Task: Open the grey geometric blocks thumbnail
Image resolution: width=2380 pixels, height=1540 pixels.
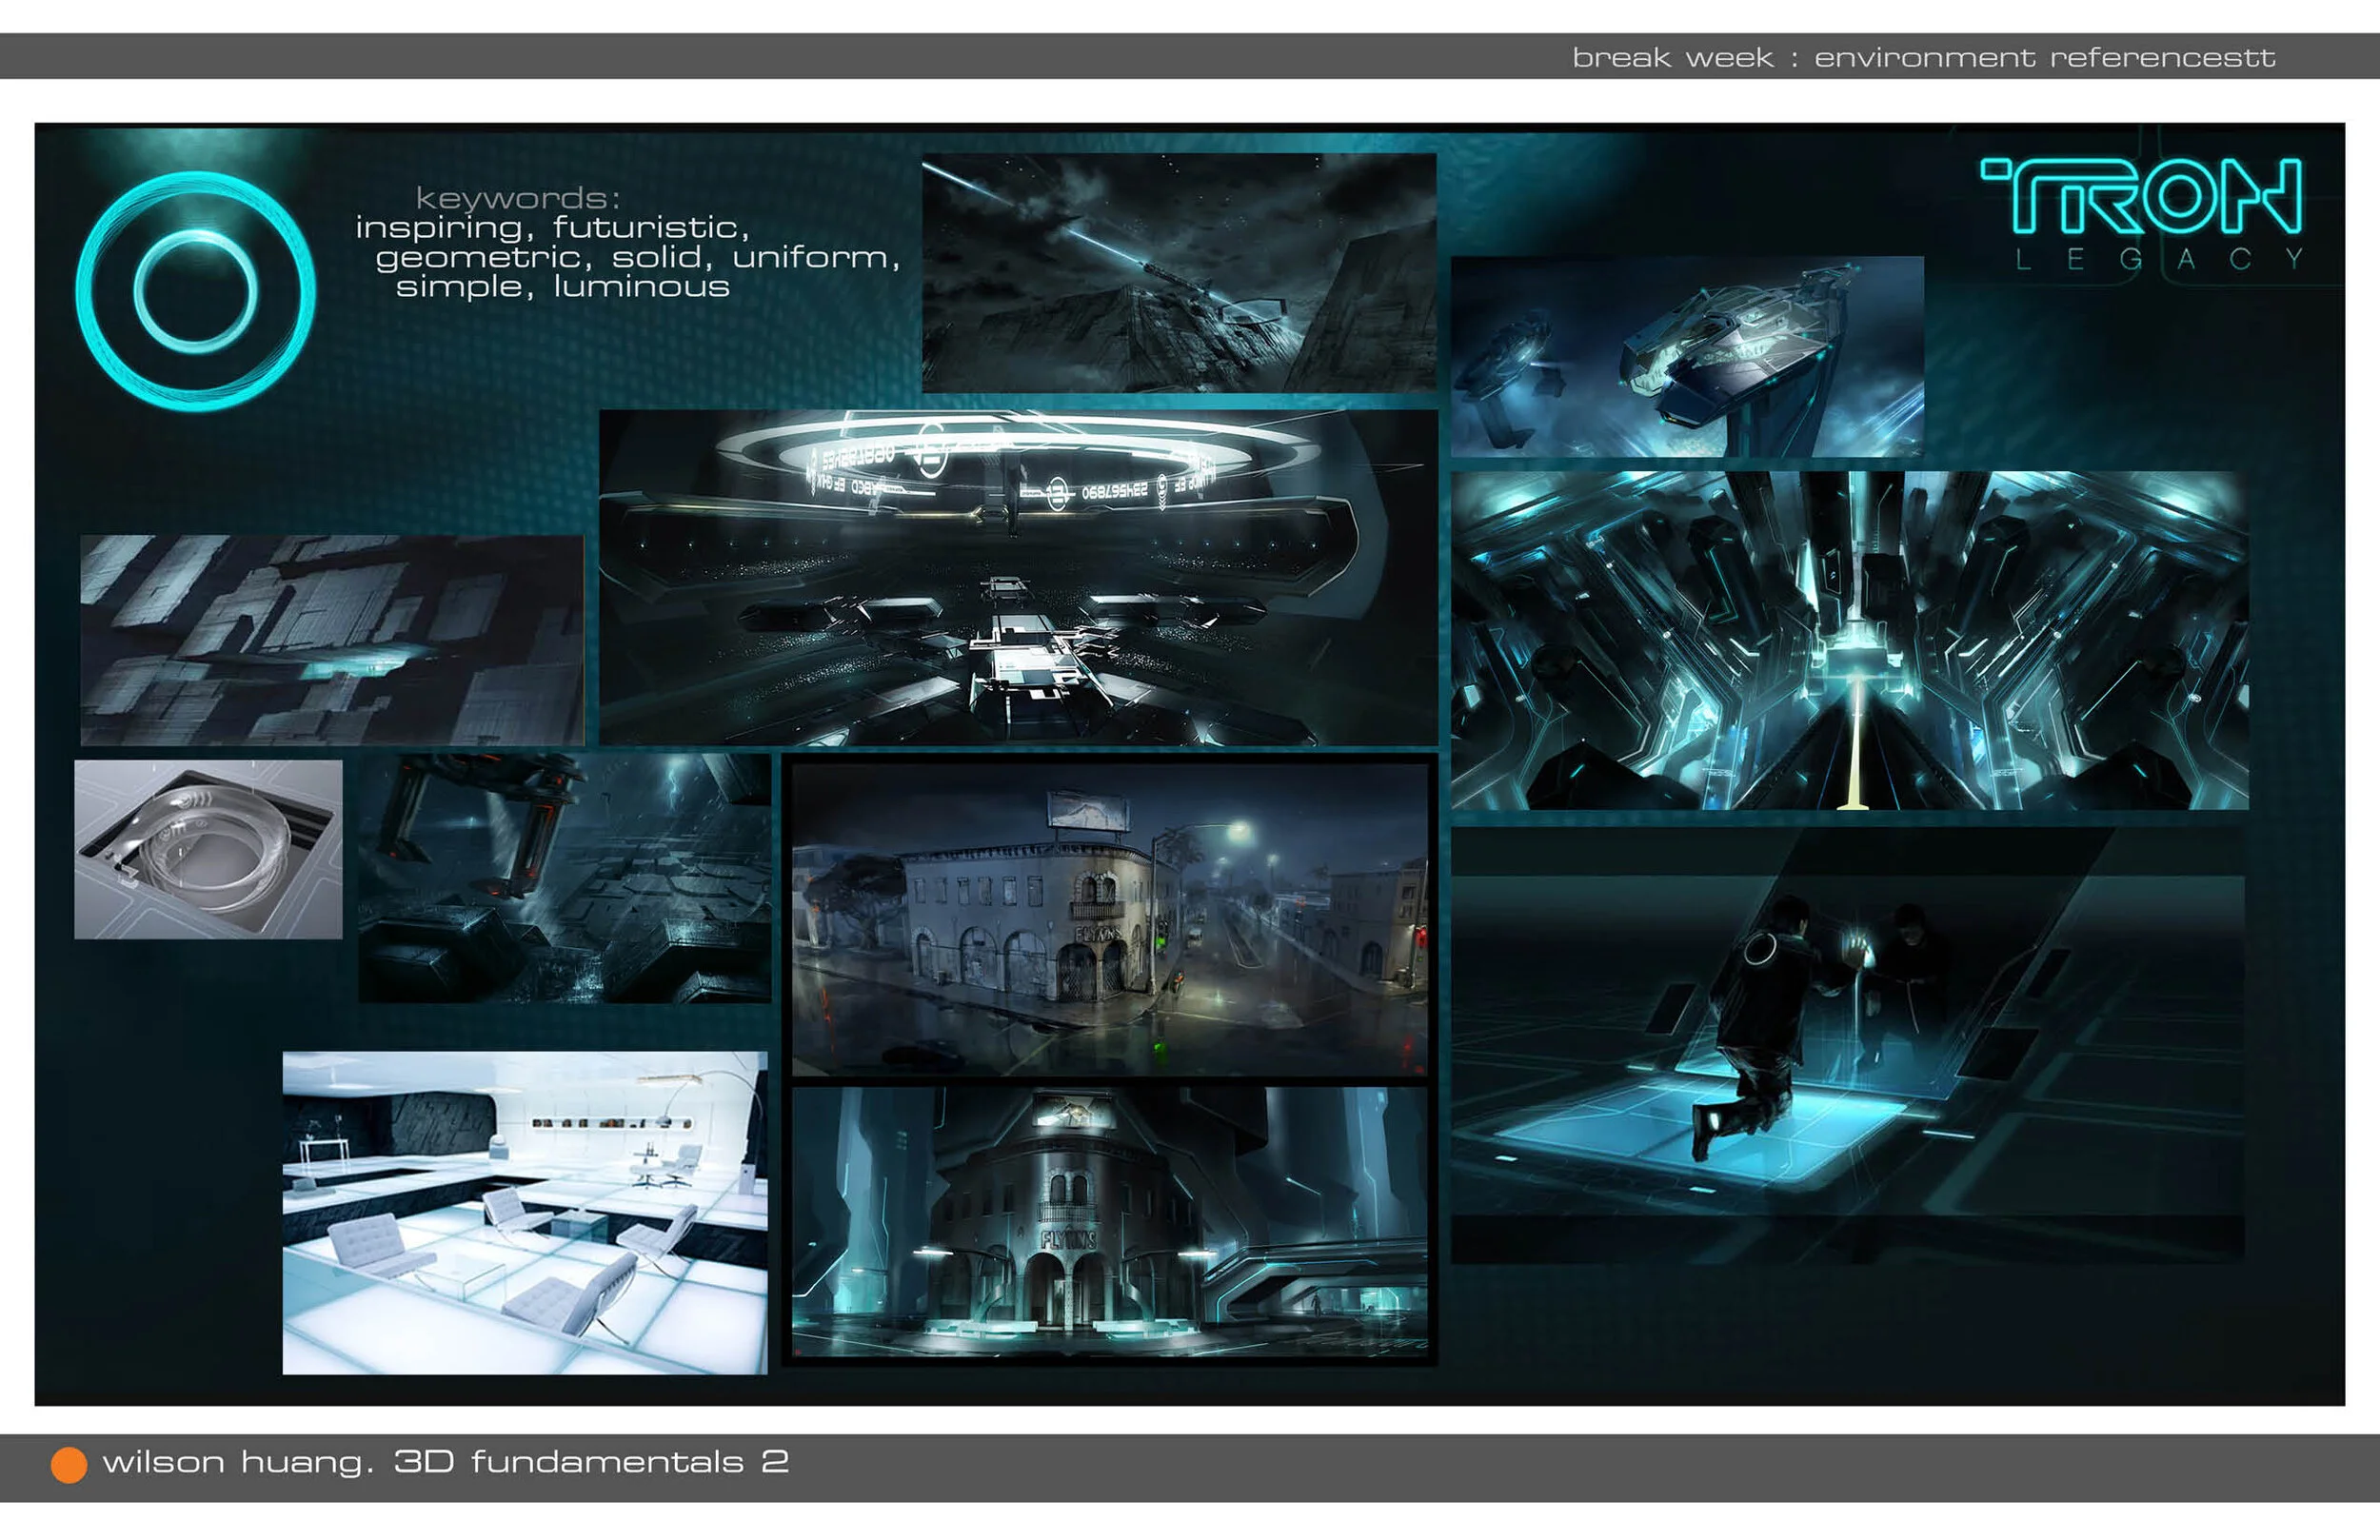Action: 331,640
